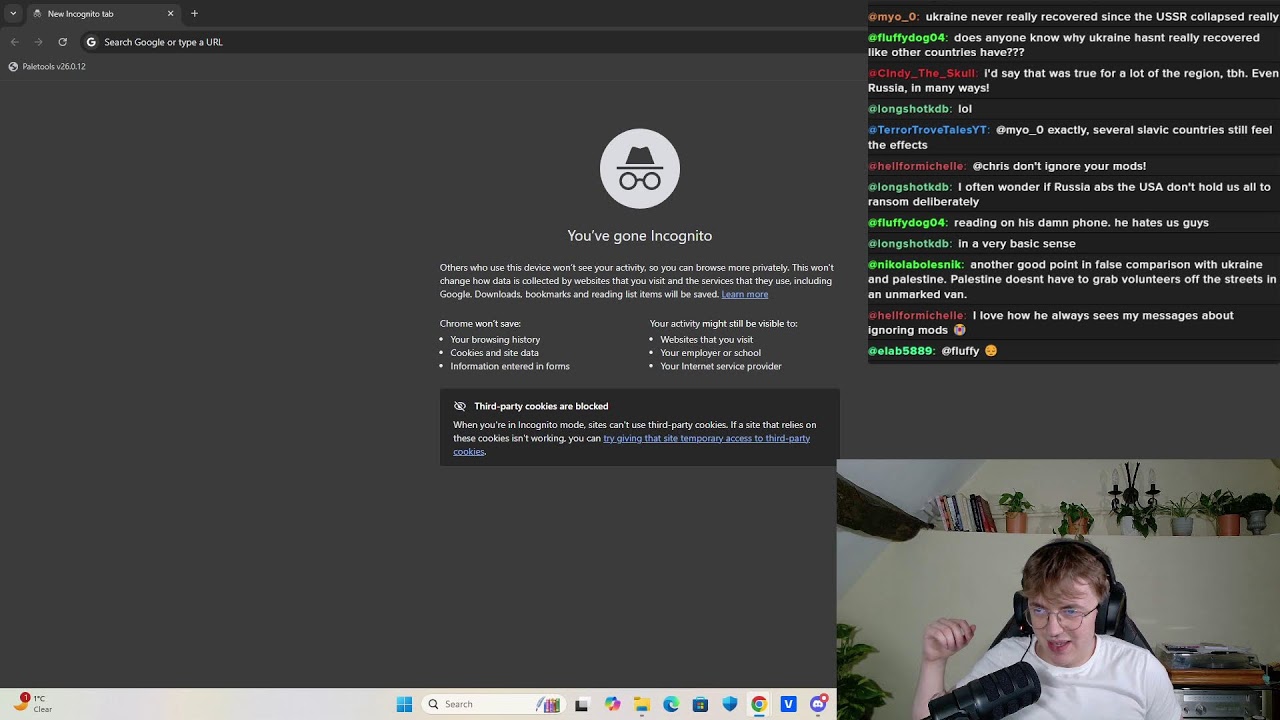Select the New Incognito tab

[100, 14]
